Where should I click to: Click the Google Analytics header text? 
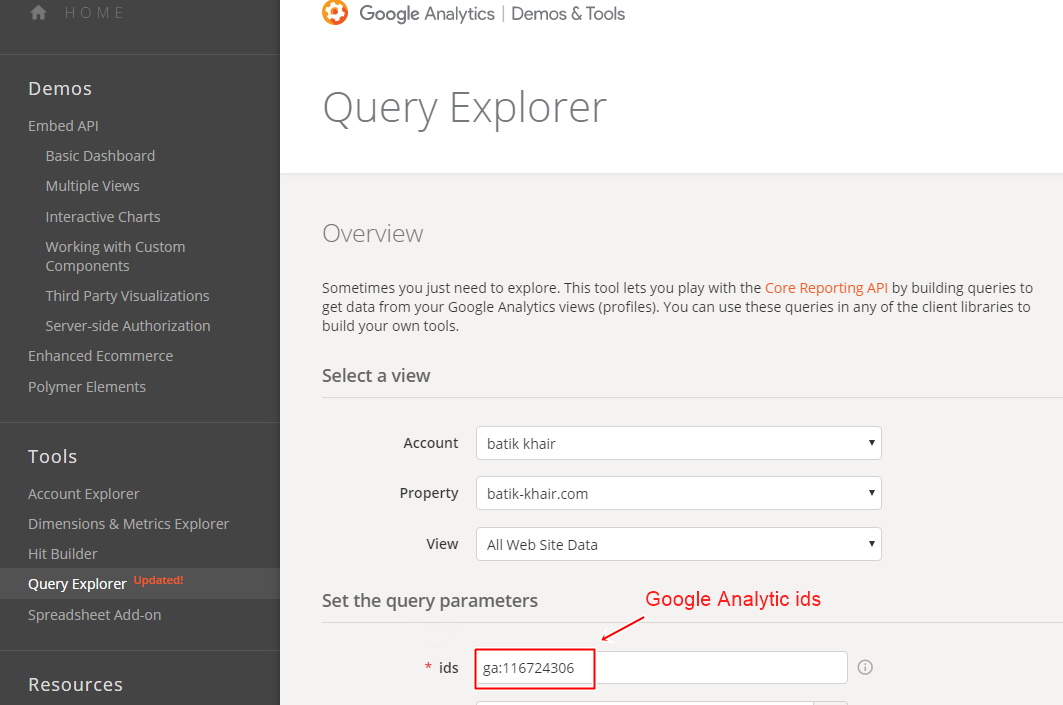pyautogui.click(x=427, y=14)
